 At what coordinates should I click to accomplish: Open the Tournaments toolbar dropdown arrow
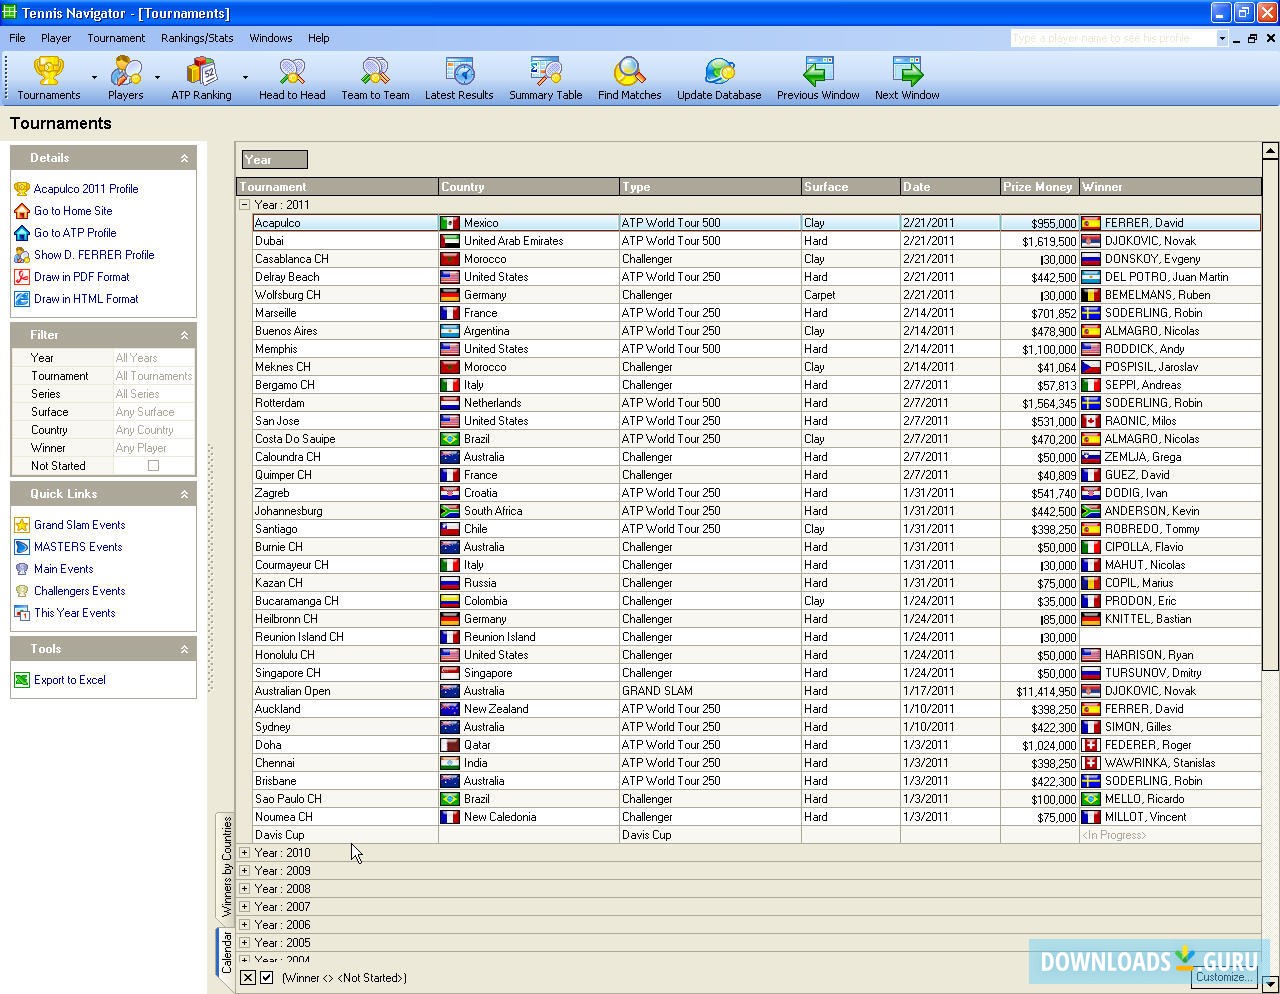(x=94, y=78)
